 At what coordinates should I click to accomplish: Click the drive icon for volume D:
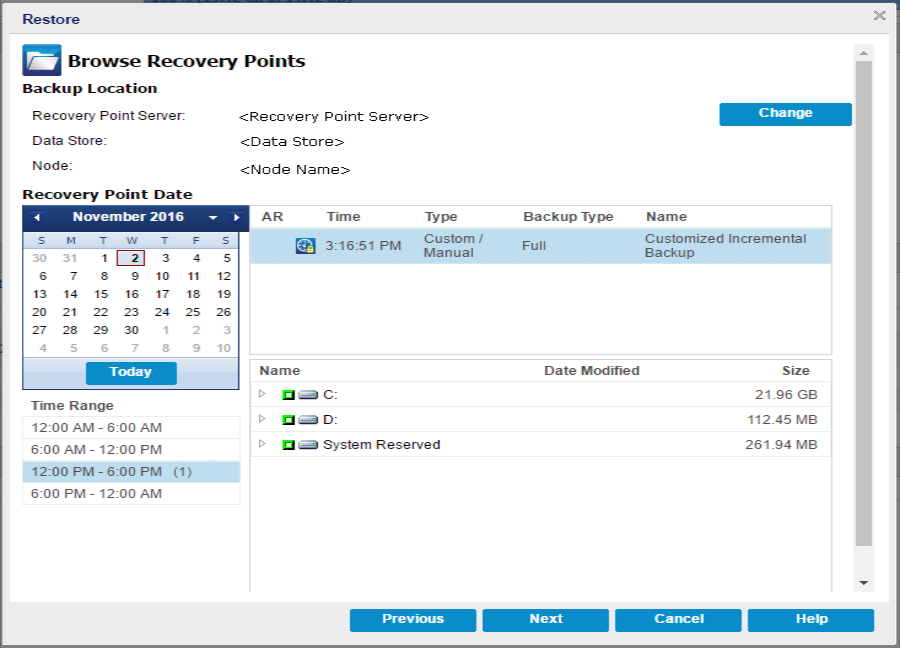tap(308, 420)
